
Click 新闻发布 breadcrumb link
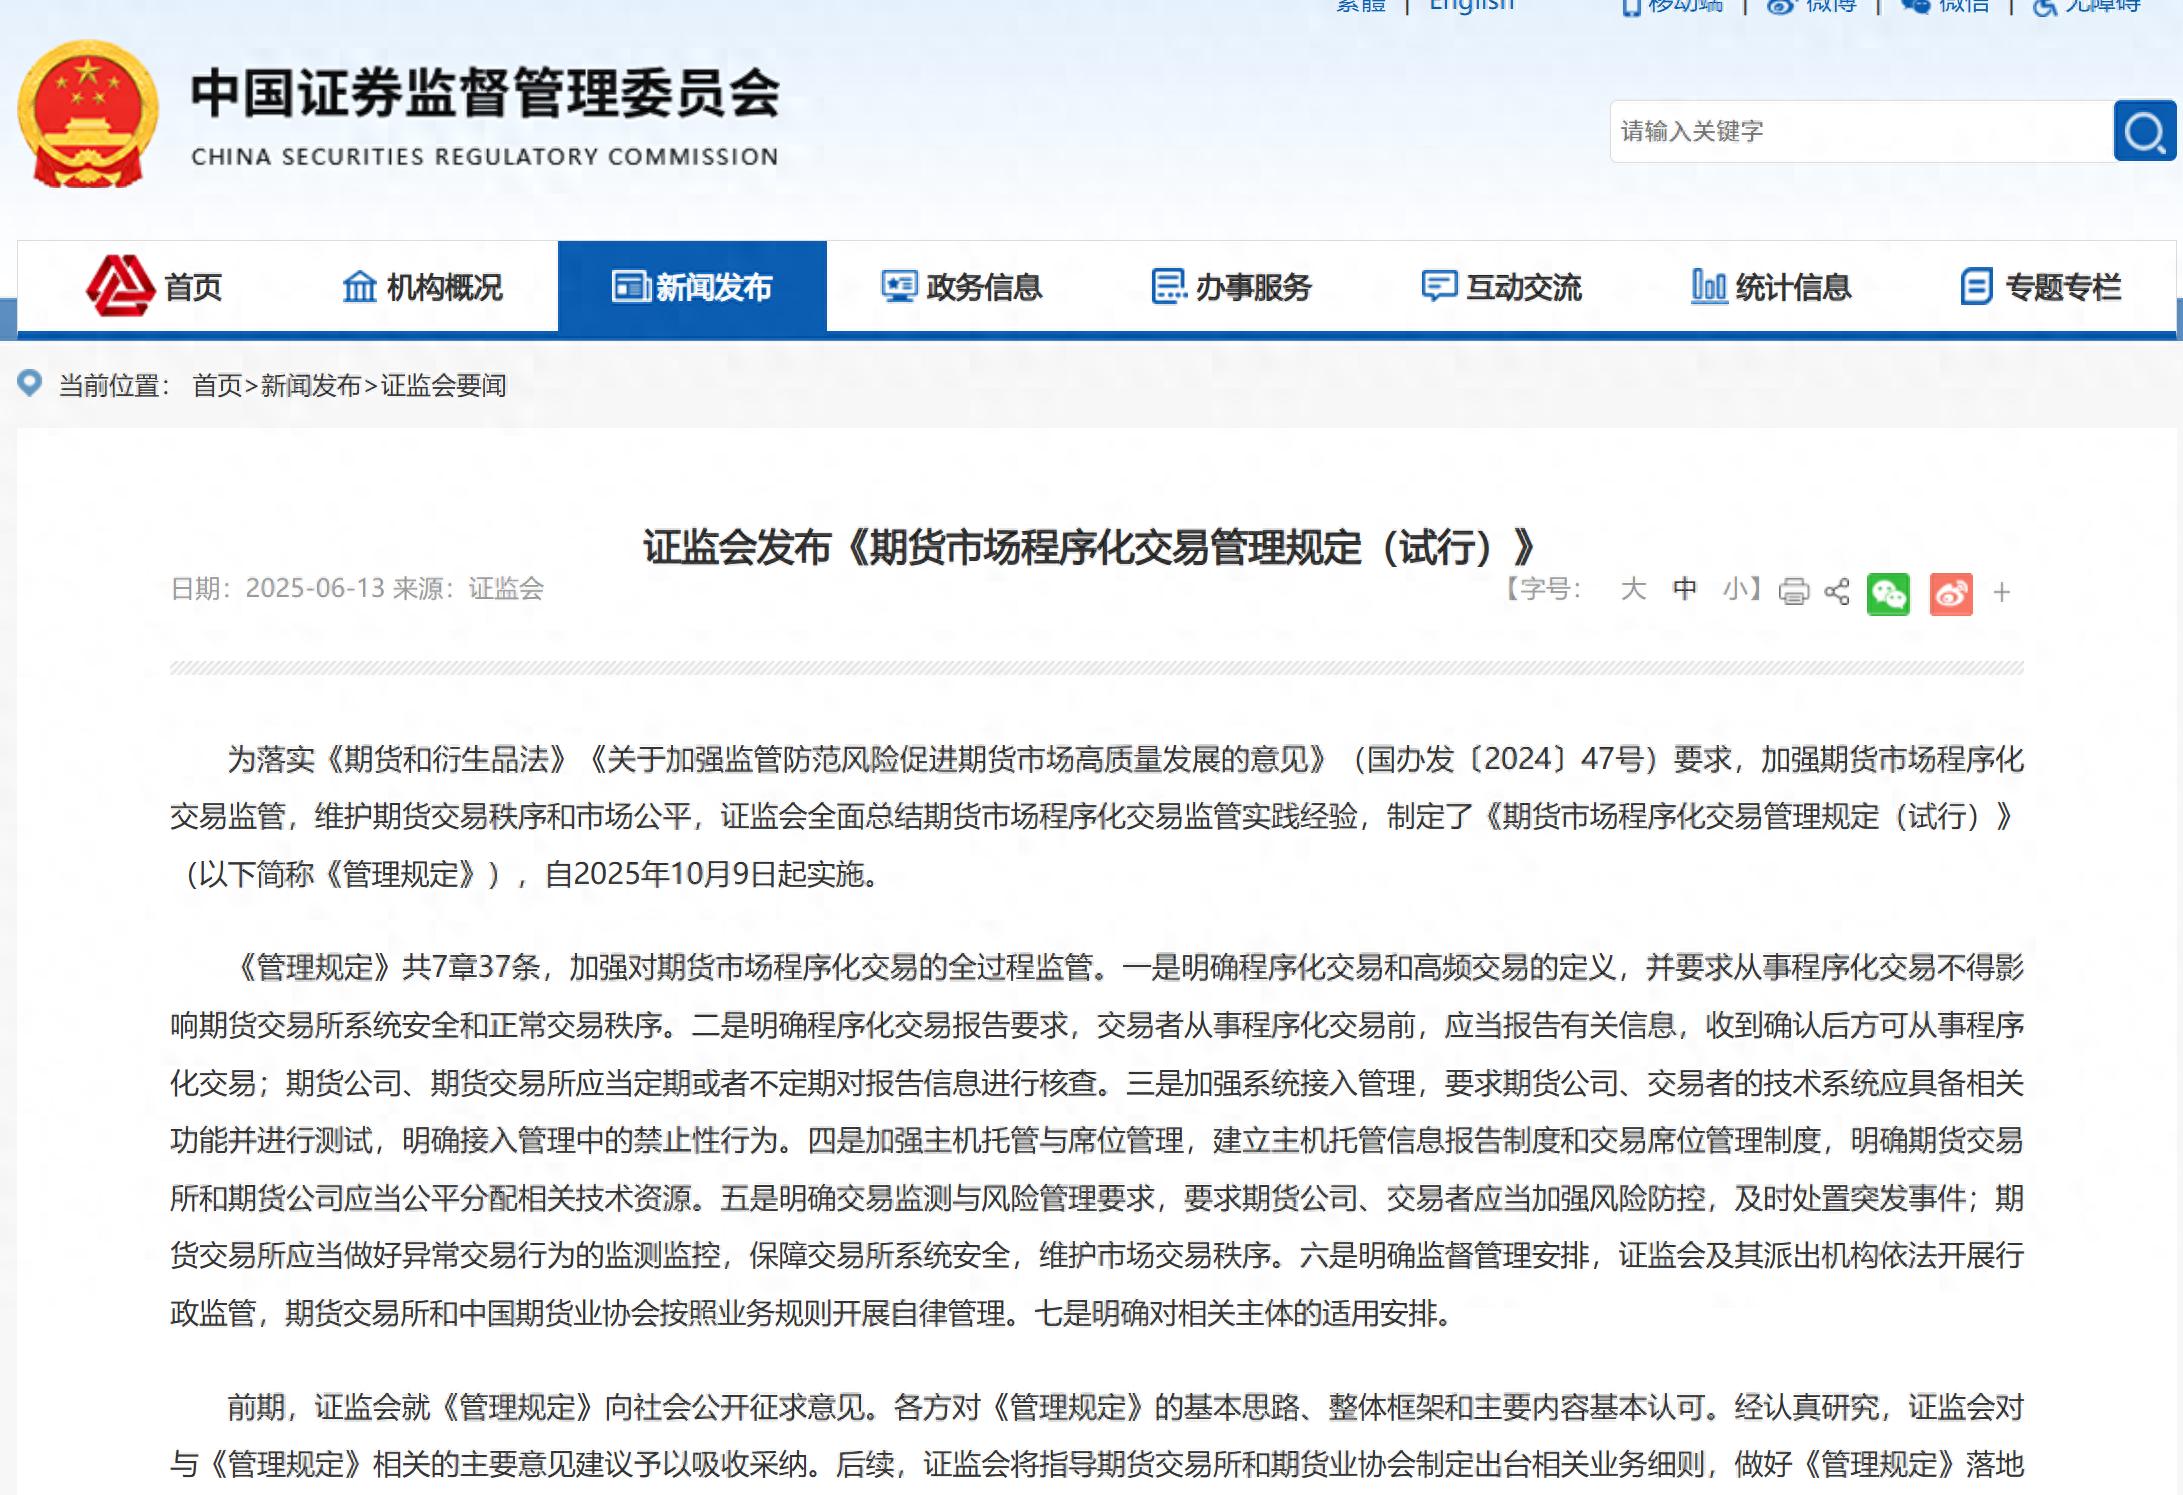tap(310, 386)
